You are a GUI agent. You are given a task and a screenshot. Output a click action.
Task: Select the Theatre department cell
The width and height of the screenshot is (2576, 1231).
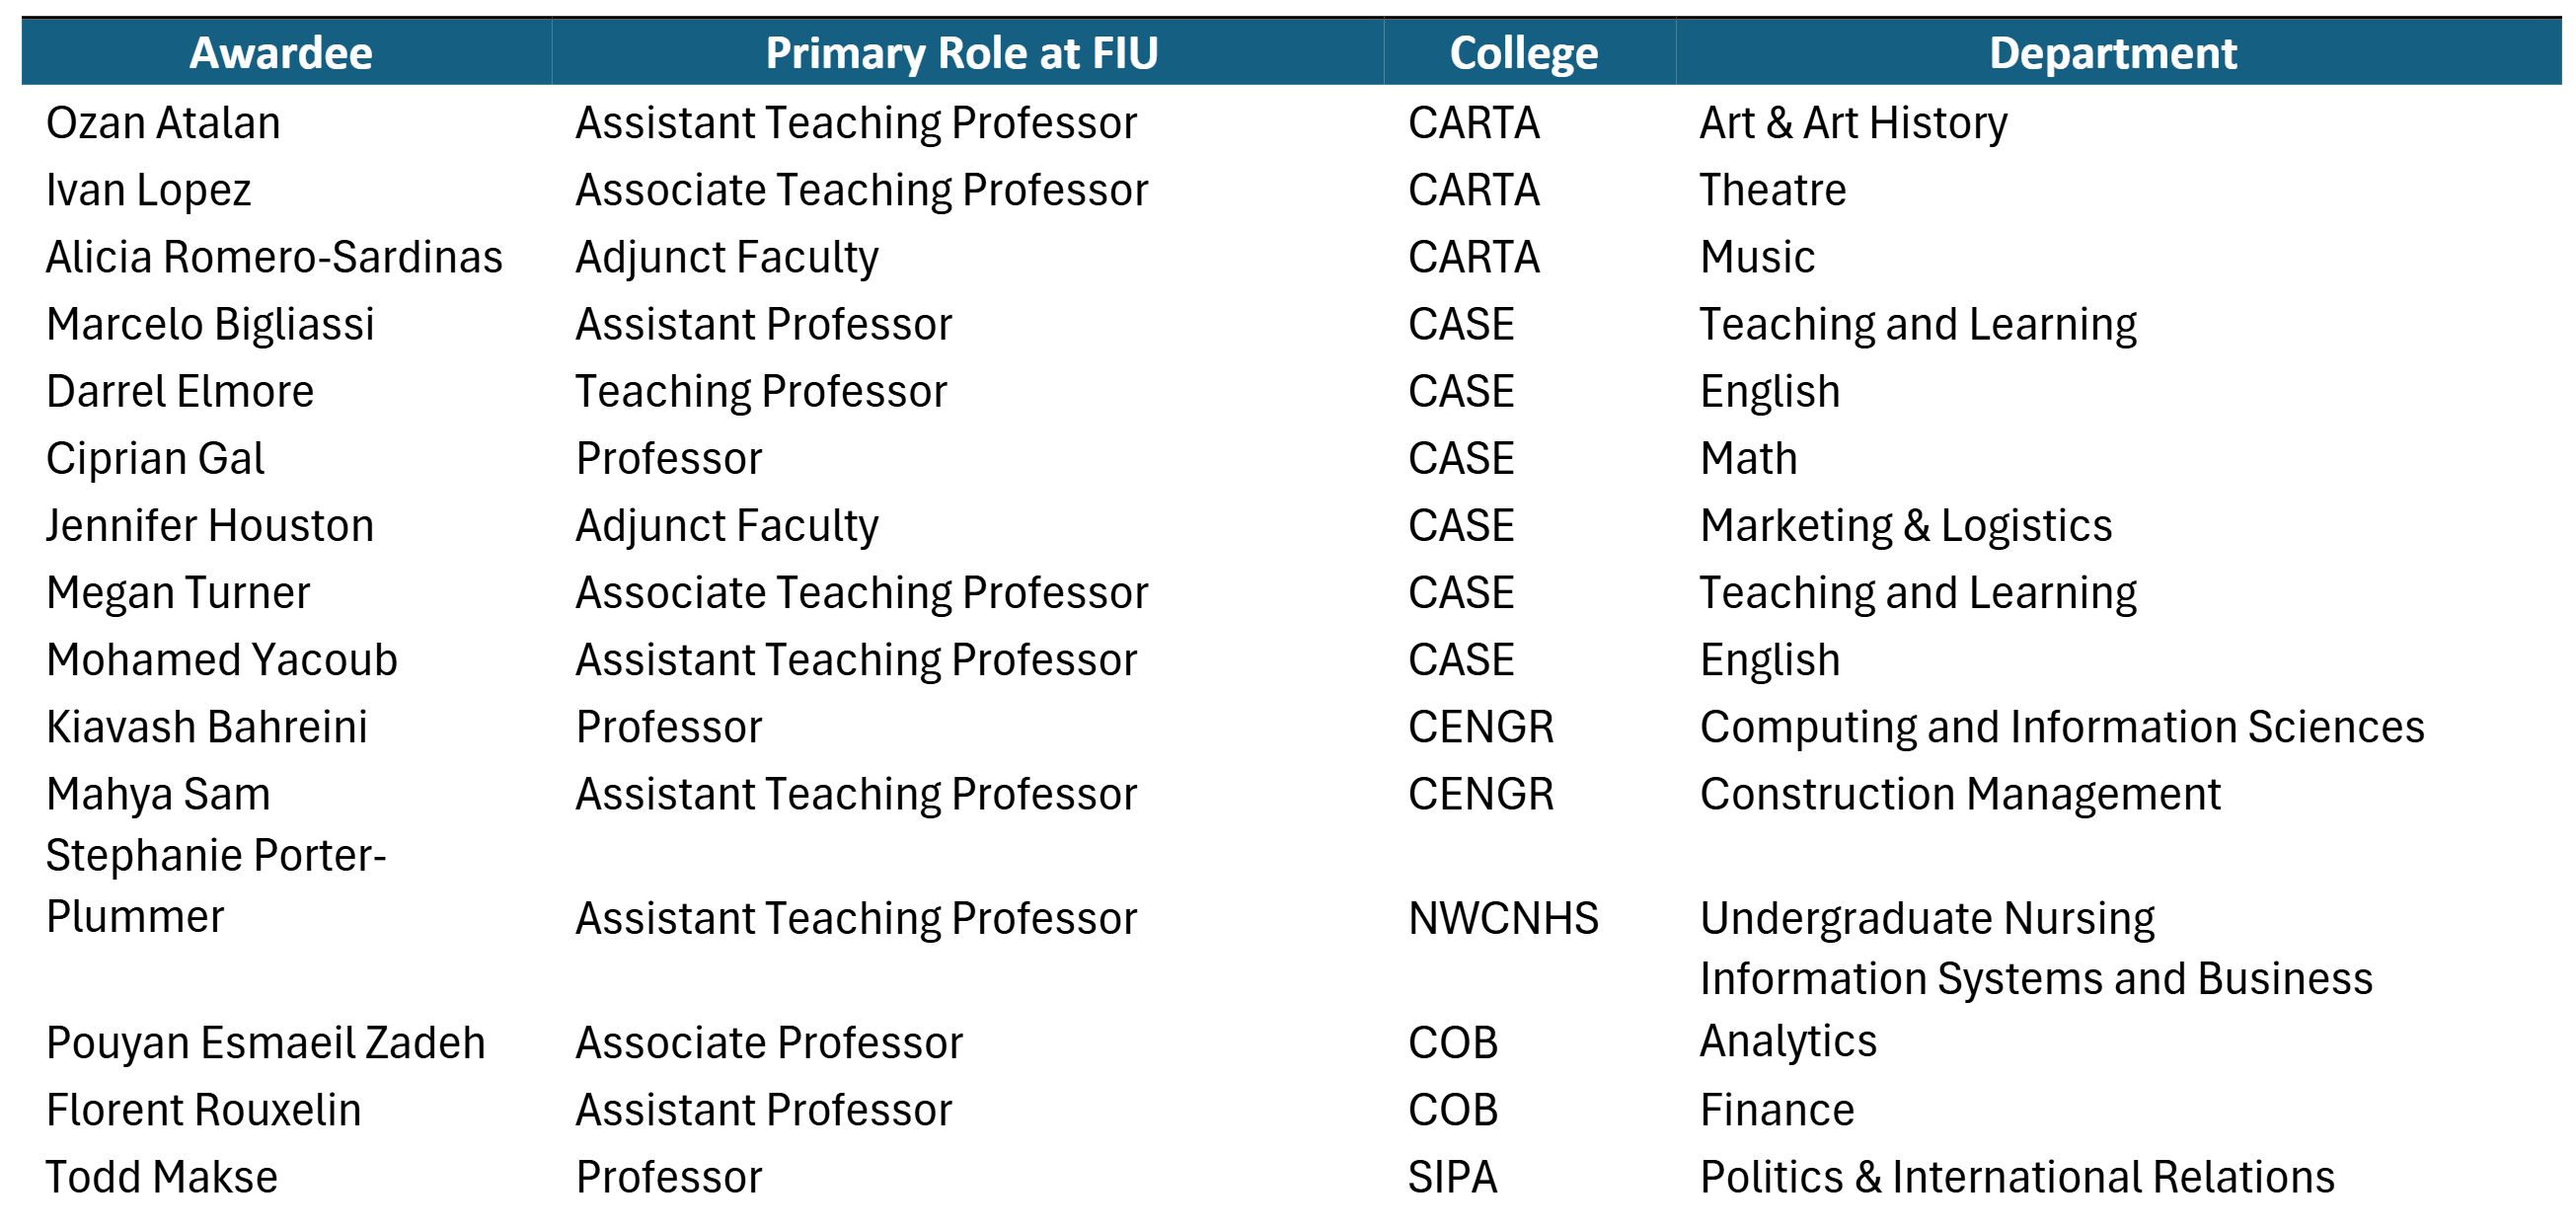tap(1772, 190)
